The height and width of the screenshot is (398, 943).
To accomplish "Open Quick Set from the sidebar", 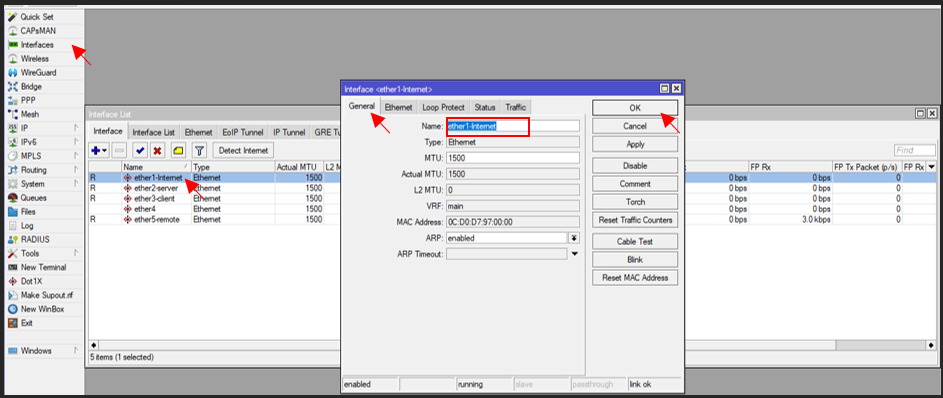I will (37, 17).
